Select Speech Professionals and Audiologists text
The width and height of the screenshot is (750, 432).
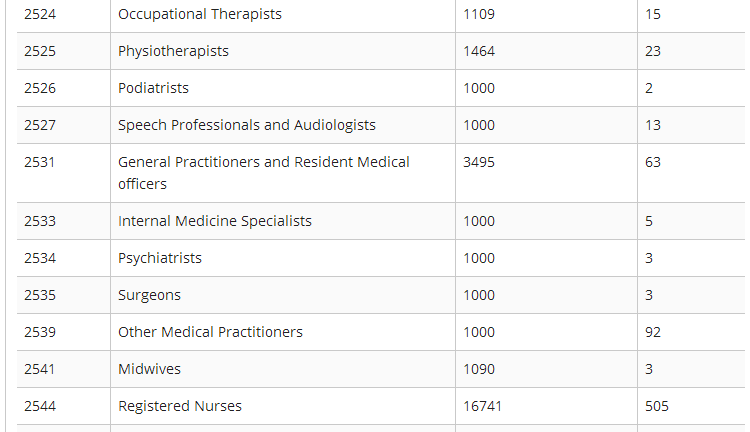point(247,125)
